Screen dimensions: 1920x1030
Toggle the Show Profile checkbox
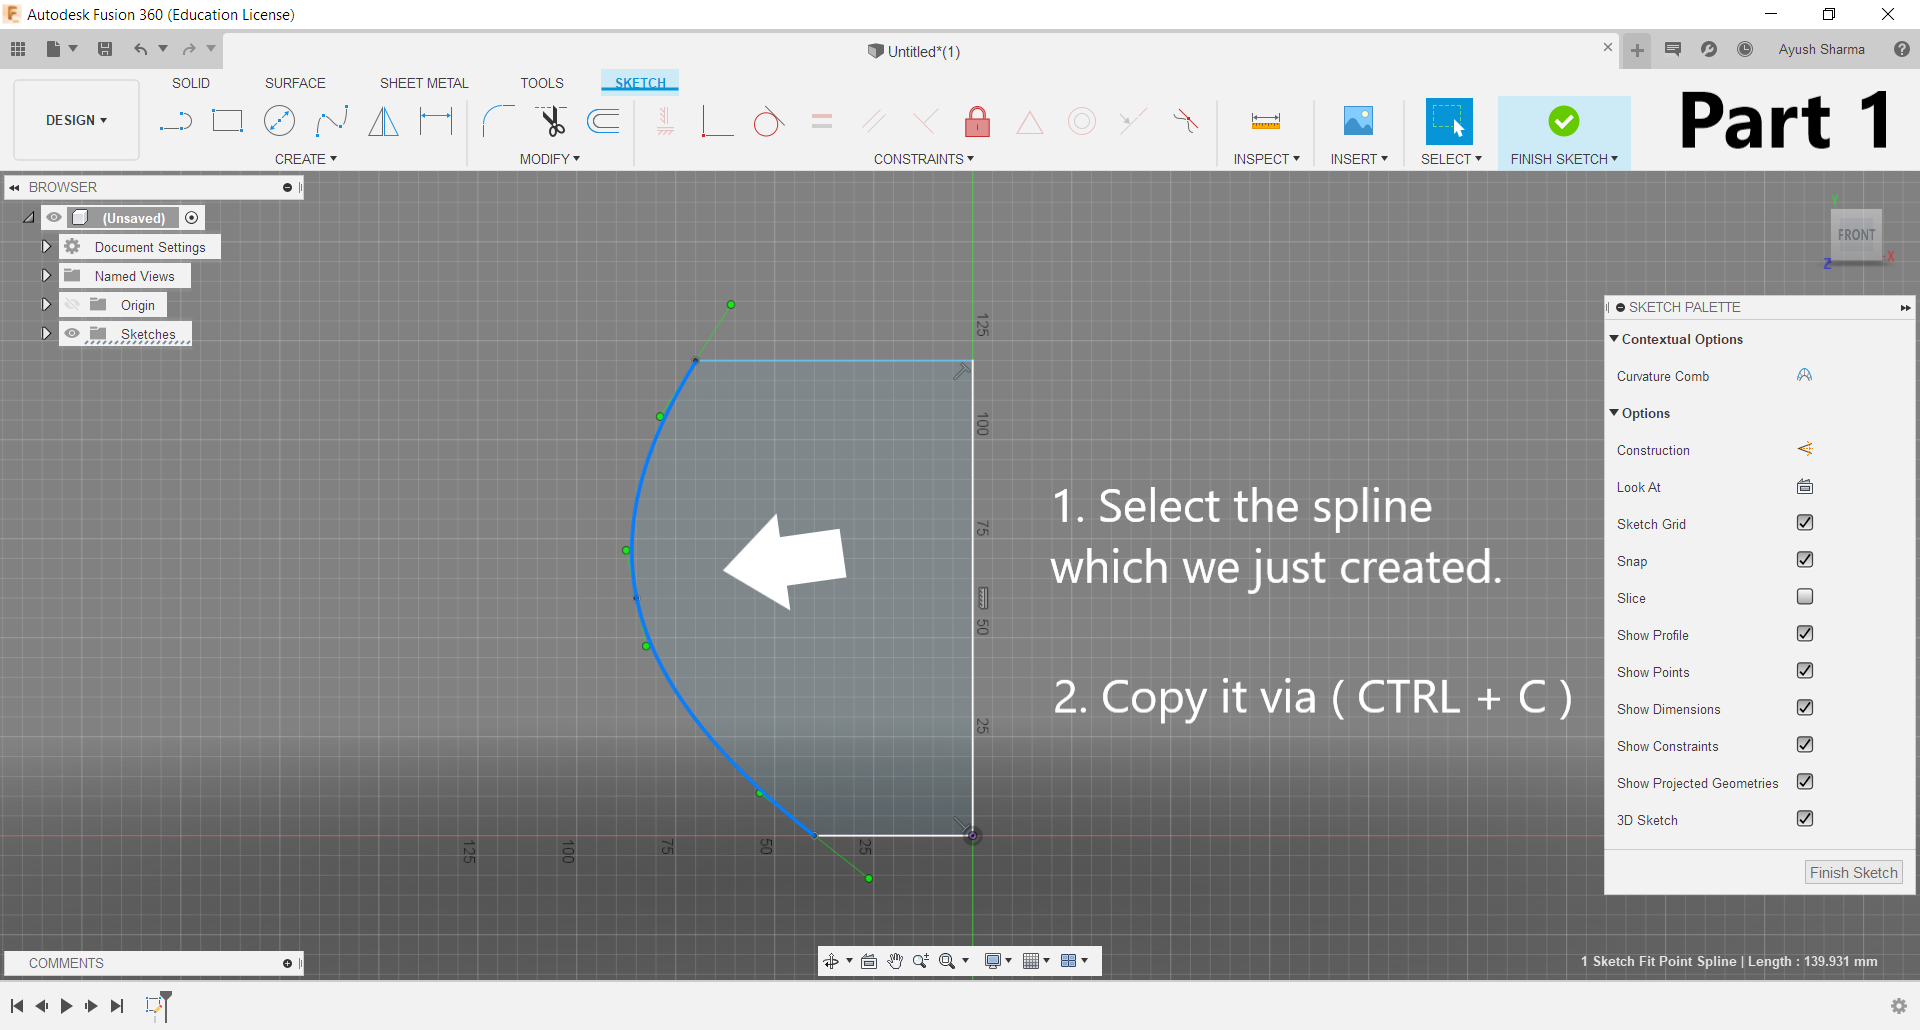tap(1805, 634)
